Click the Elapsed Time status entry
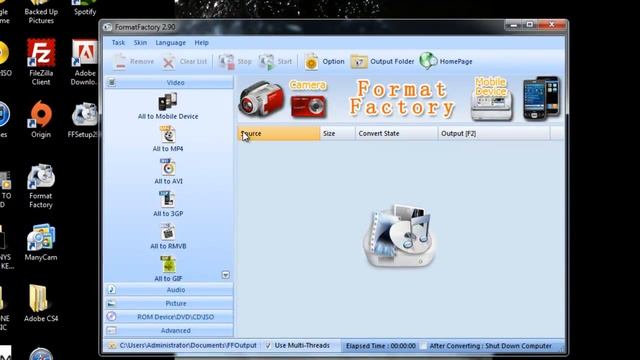The width and height of the screenshot is (640, 360). [x=381, y=346]
